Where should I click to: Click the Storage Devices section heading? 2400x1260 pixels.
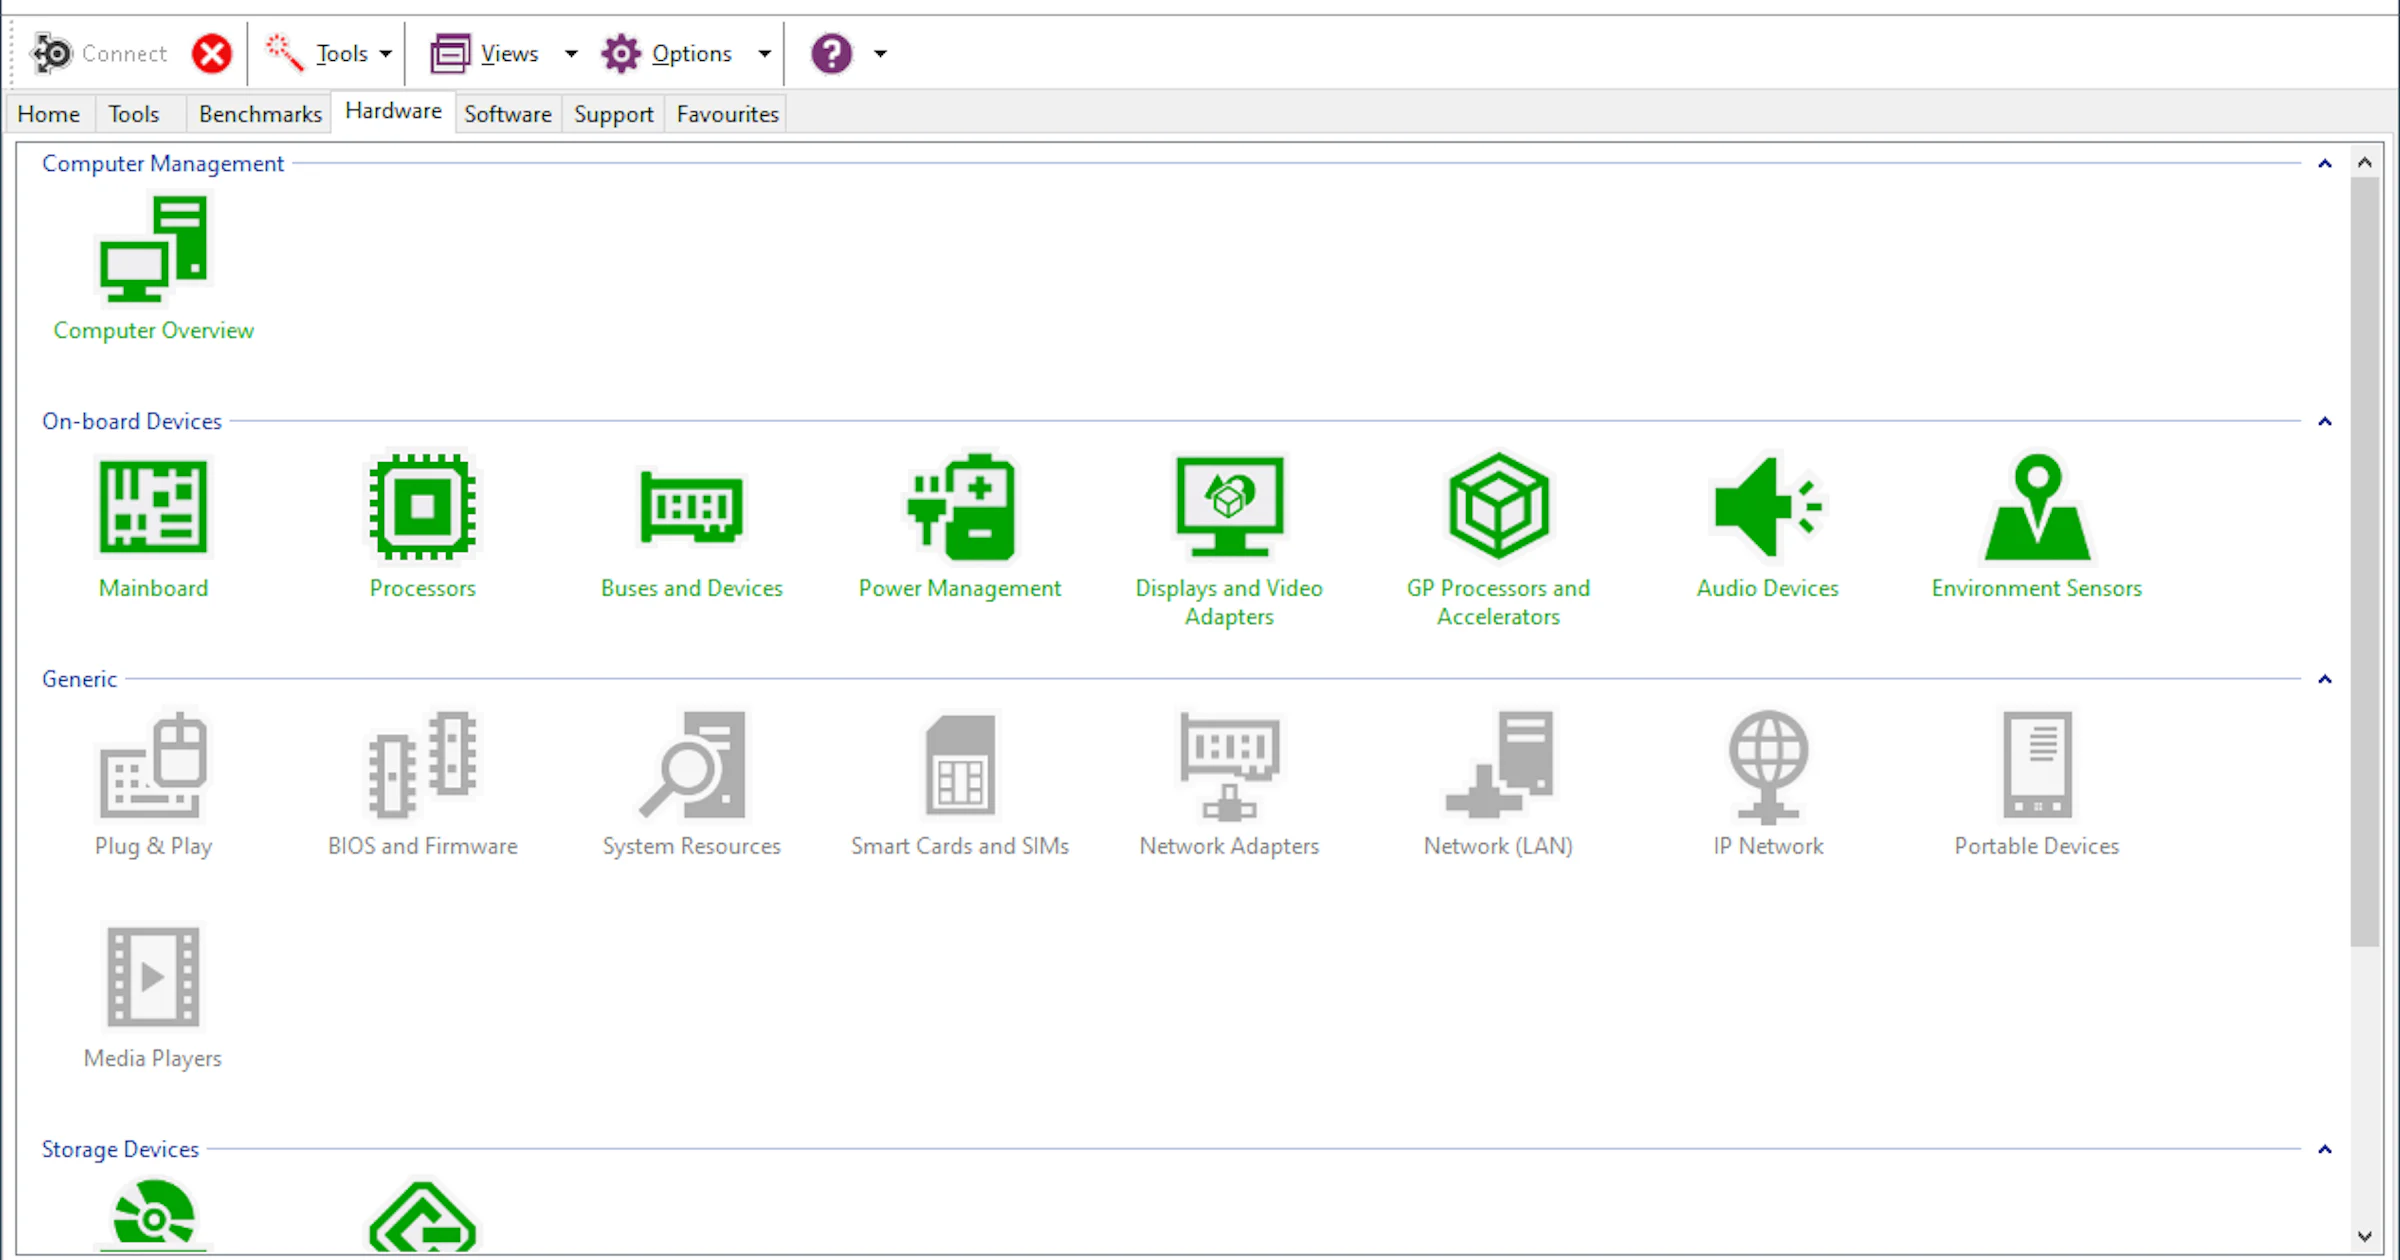(x=120, y=1149)
